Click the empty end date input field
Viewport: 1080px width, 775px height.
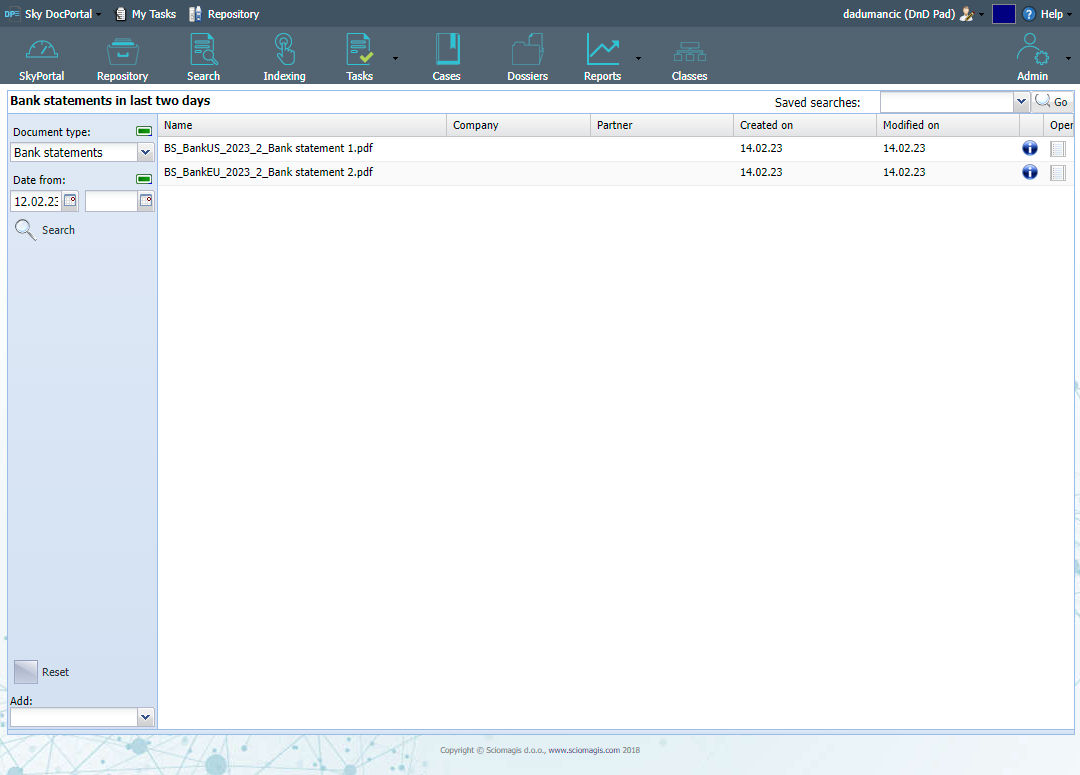(x=111, y=201)
